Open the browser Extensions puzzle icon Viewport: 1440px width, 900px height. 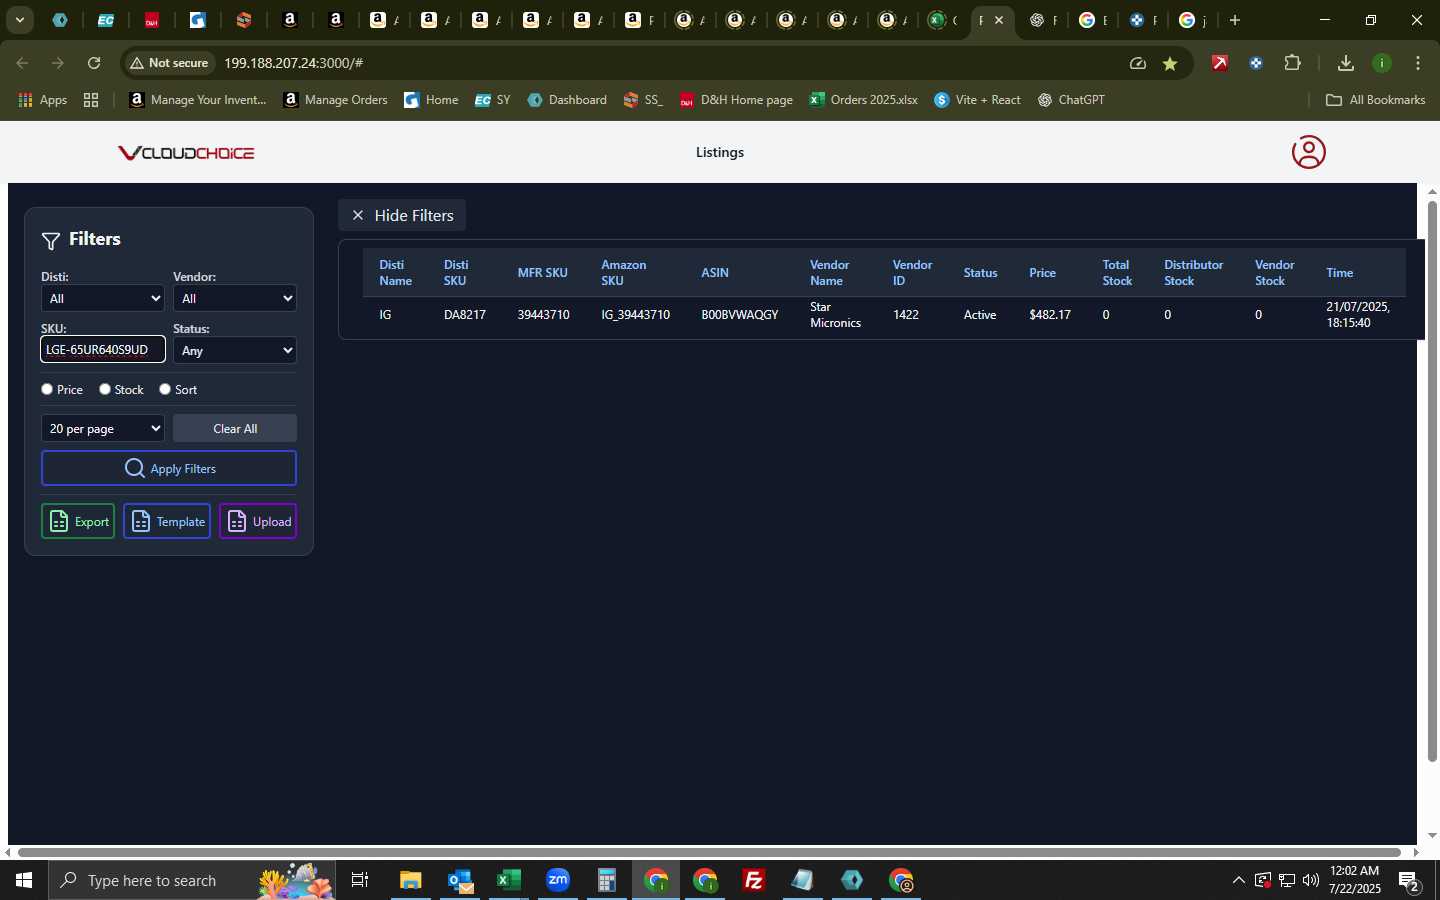click(1292, 63)
